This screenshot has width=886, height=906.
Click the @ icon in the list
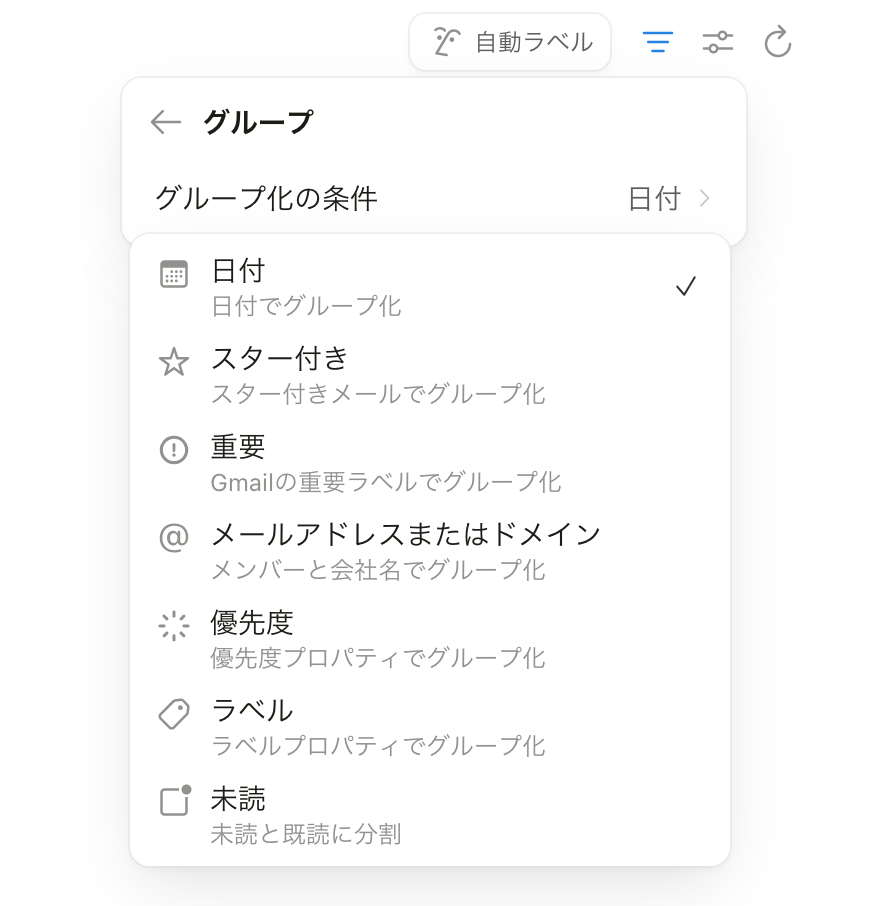174,538
